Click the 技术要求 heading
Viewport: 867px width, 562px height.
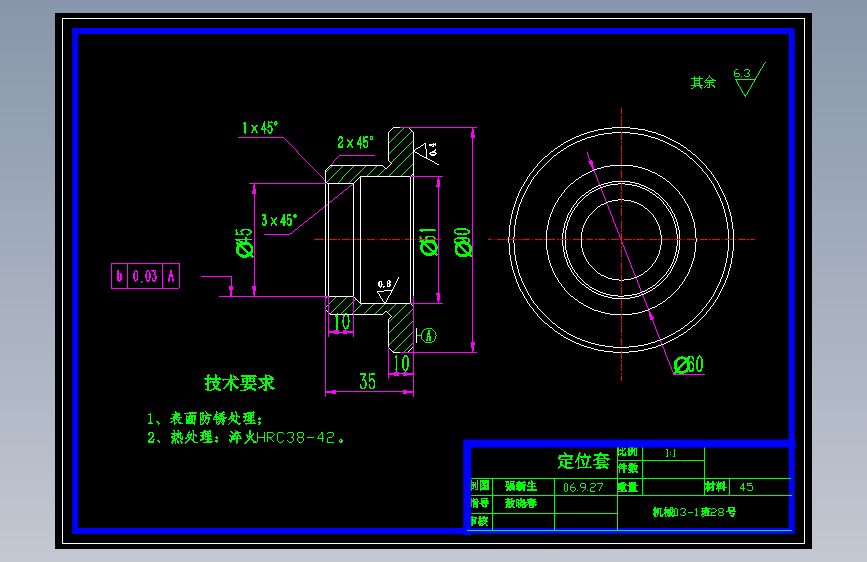click(x=239, y=383)
